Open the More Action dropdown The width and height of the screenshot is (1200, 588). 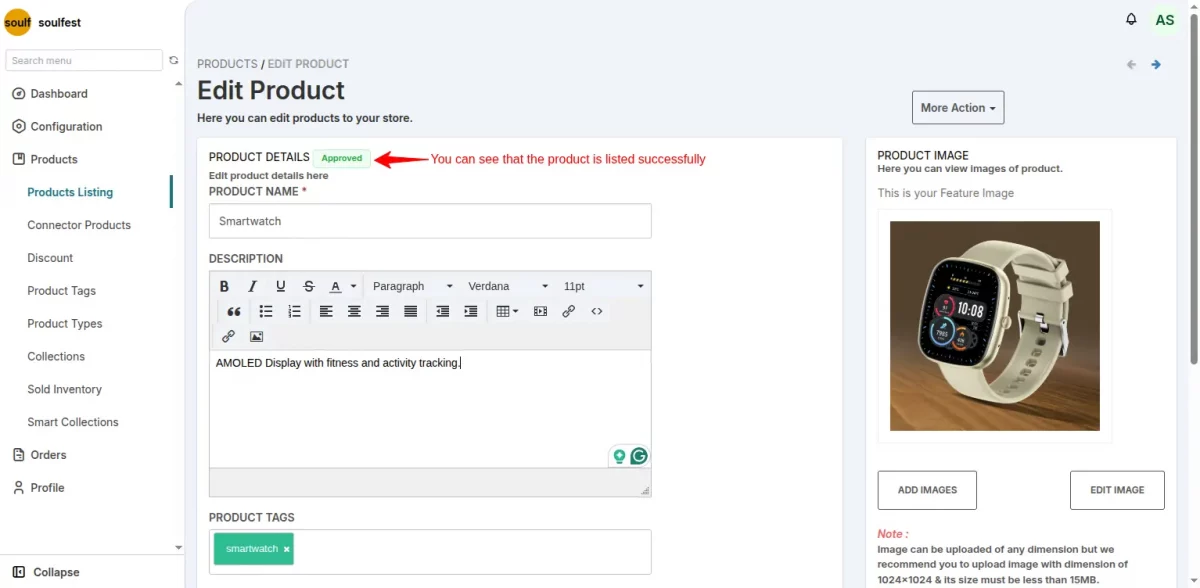[958, 108]
